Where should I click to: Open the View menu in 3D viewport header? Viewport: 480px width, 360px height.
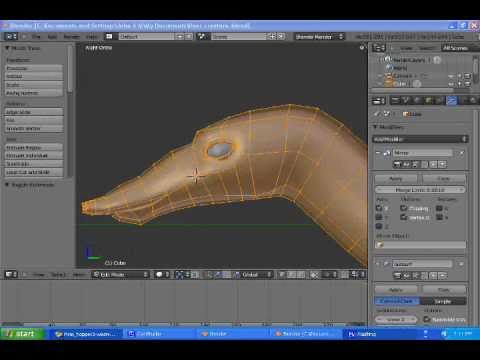click(x=39, y=275)
